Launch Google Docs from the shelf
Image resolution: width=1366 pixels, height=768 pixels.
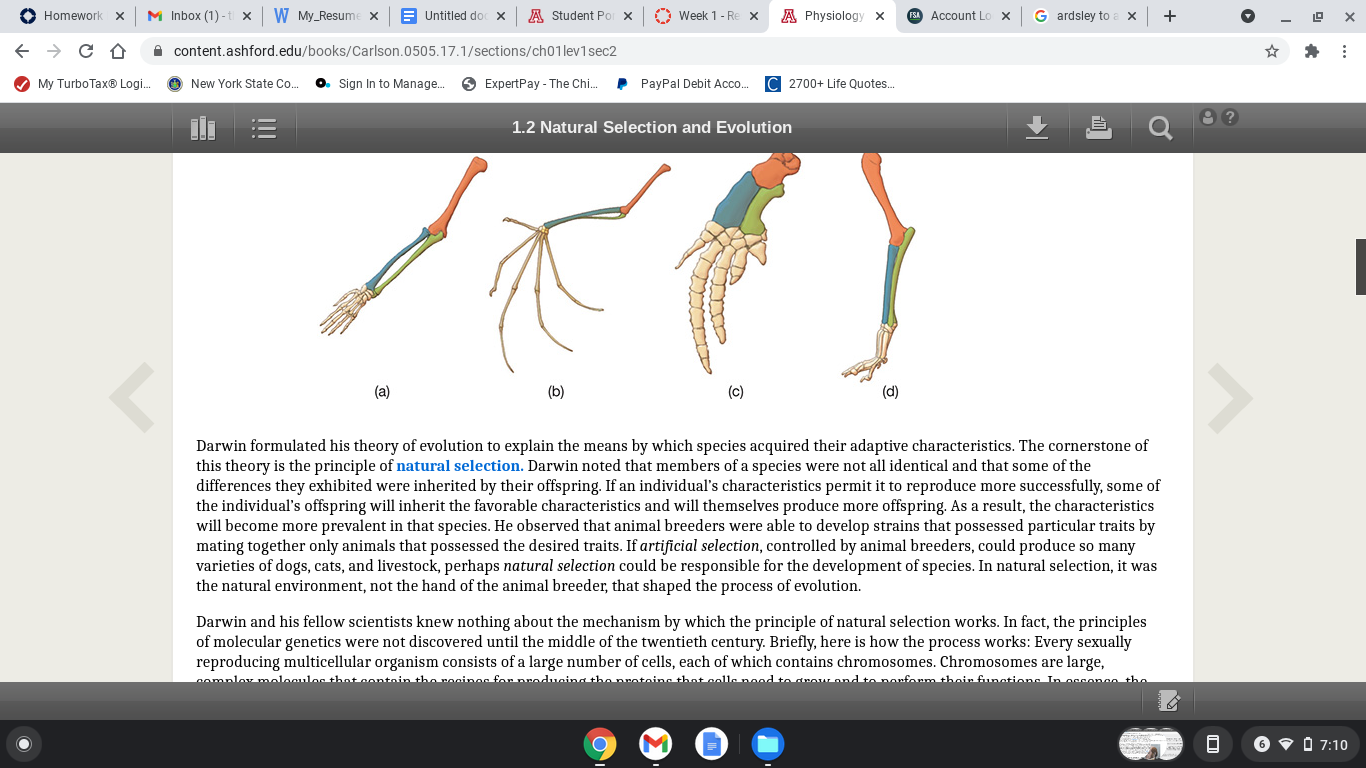(712, 744)
